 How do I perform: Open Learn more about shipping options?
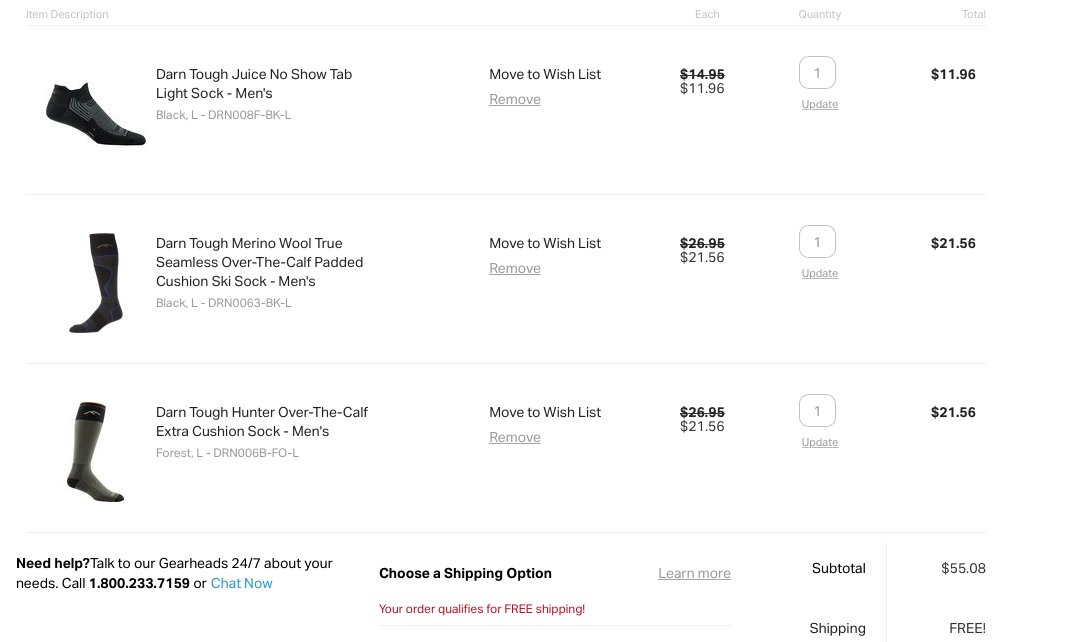[694, 573]
